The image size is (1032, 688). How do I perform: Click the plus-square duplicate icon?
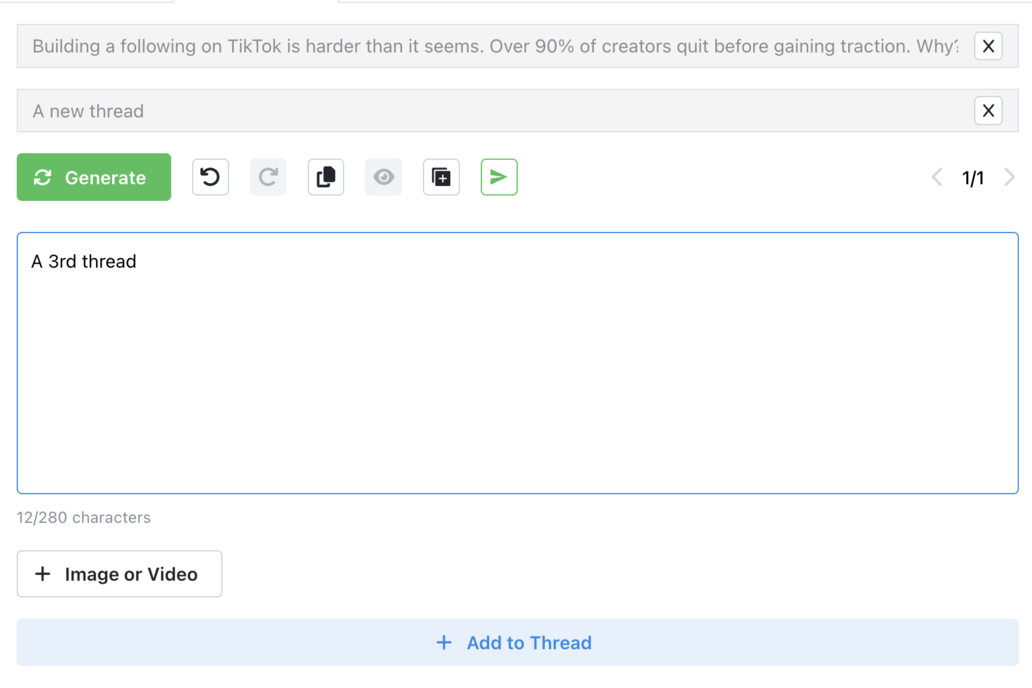[441, 177]
